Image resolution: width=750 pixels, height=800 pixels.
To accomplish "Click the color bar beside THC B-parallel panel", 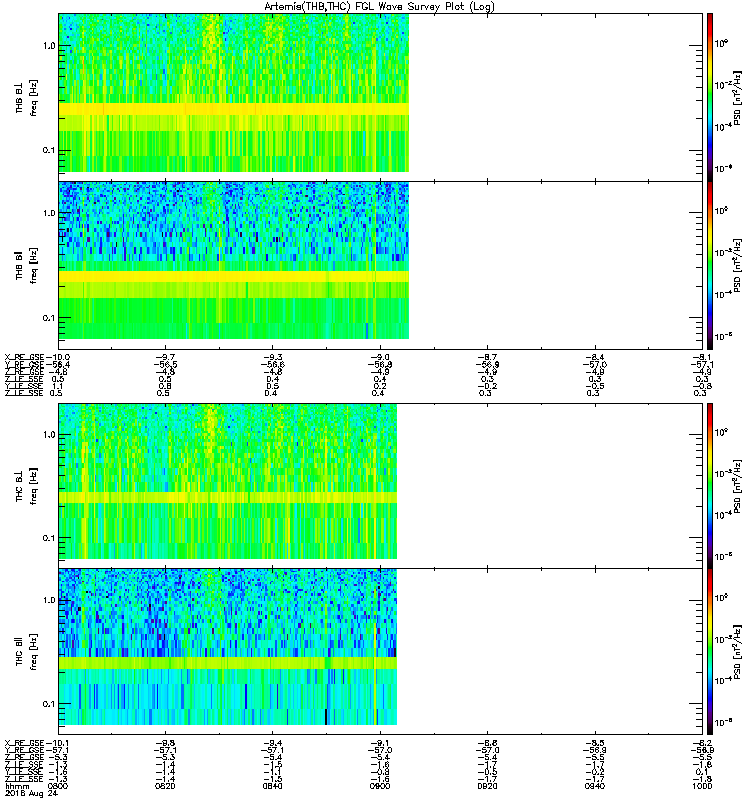I will tap(710, 652).
